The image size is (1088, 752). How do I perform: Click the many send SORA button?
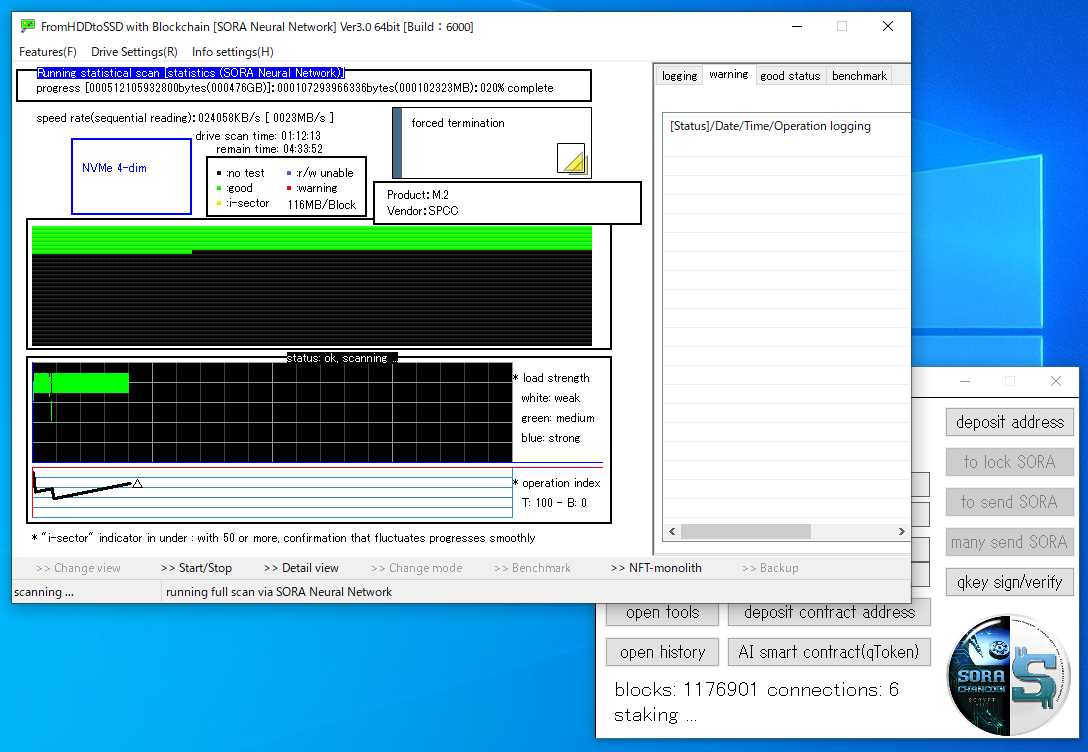tap(1010, 542)
